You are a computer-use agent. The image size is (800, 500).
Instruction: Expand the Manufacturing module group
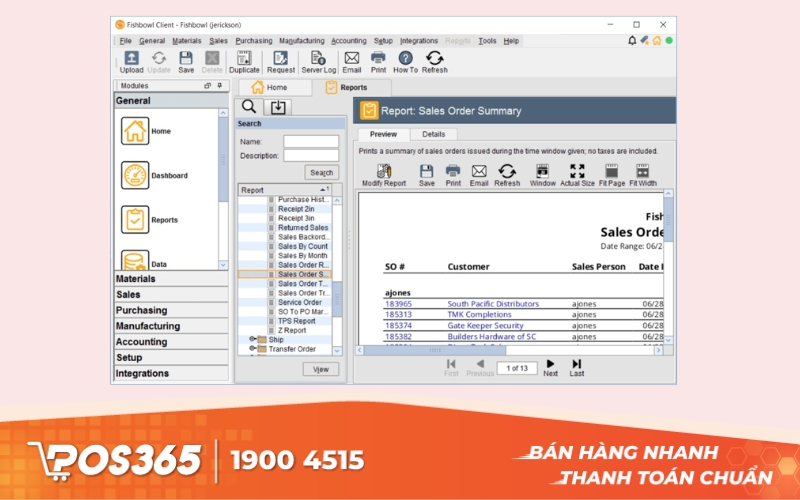[x=171, y=326]
